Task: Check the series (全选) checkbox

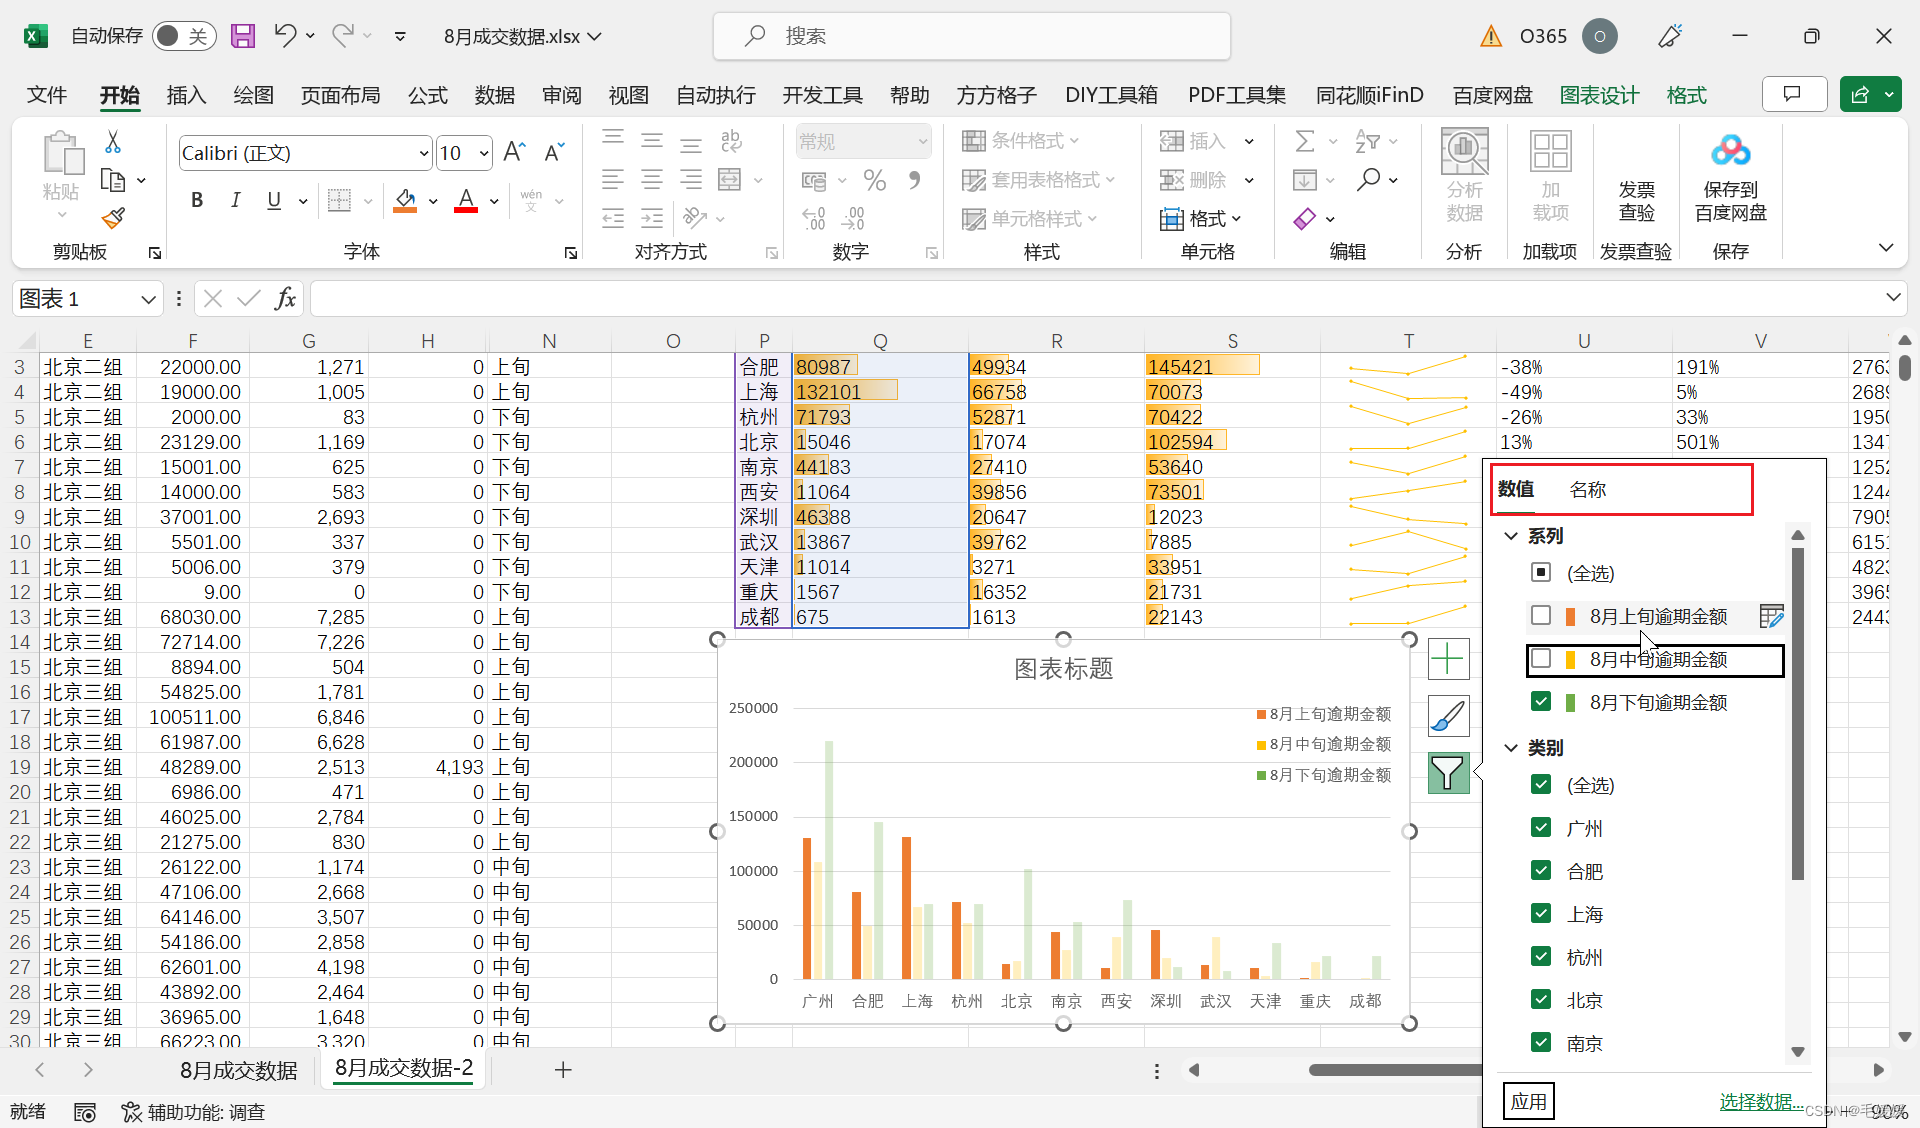Action: 1541,573
